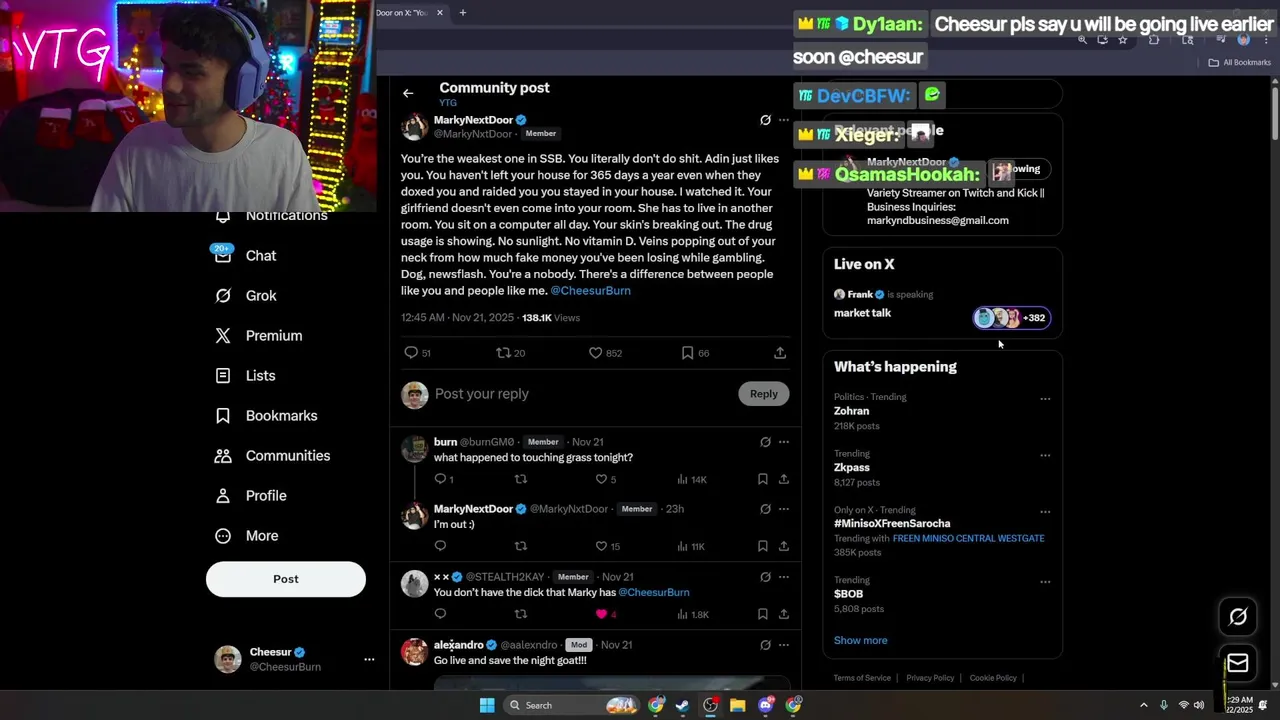Open new browser tab with plus icon

click(x=462, y=13)
